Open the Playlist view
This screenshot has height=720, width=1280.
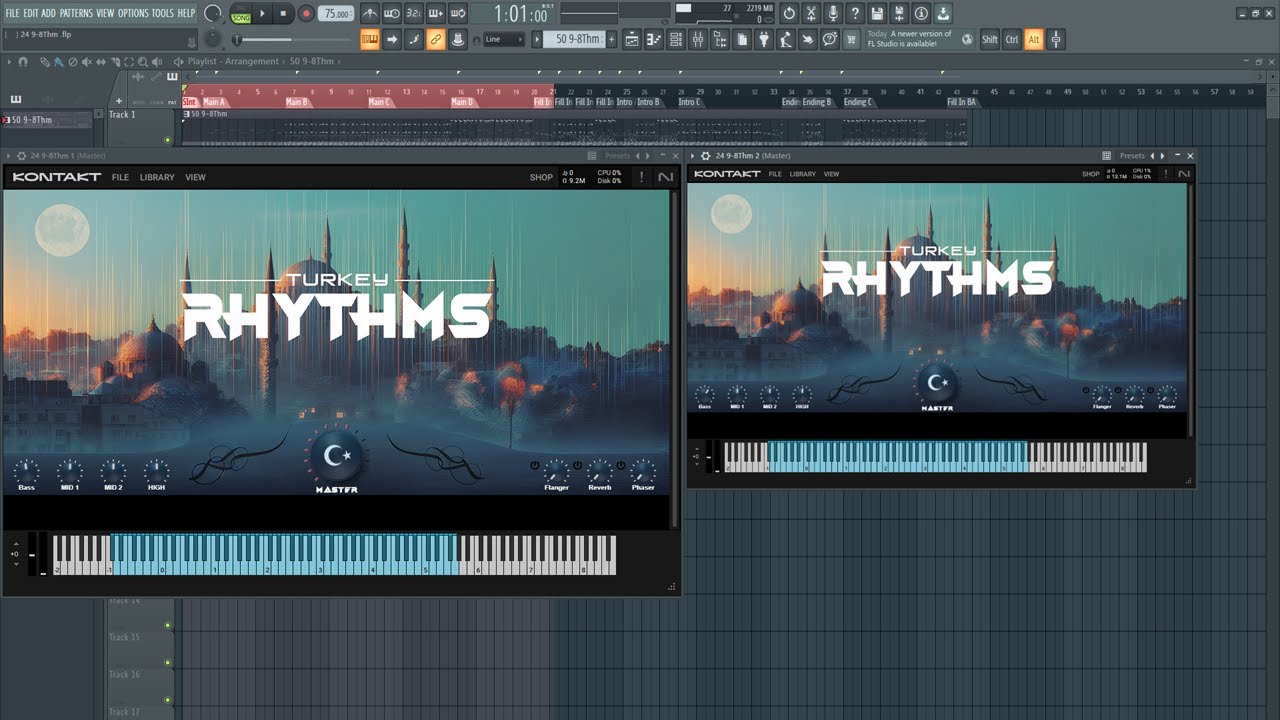(x=632, y=39)
